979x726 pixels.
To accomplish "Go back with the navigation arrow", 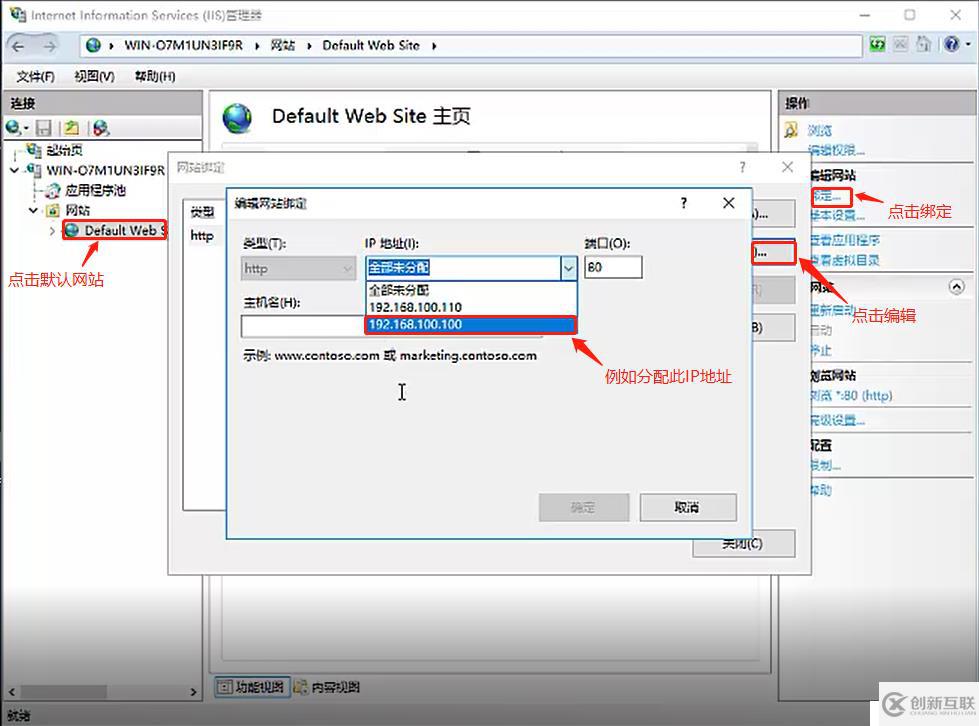I will click(19, 46).
